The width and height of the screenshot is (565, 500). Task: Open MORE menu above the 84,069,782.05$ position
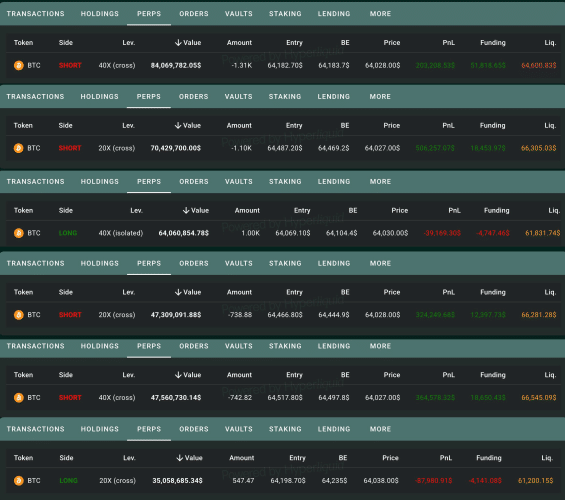pyautogui.click(x=380, y=14)
